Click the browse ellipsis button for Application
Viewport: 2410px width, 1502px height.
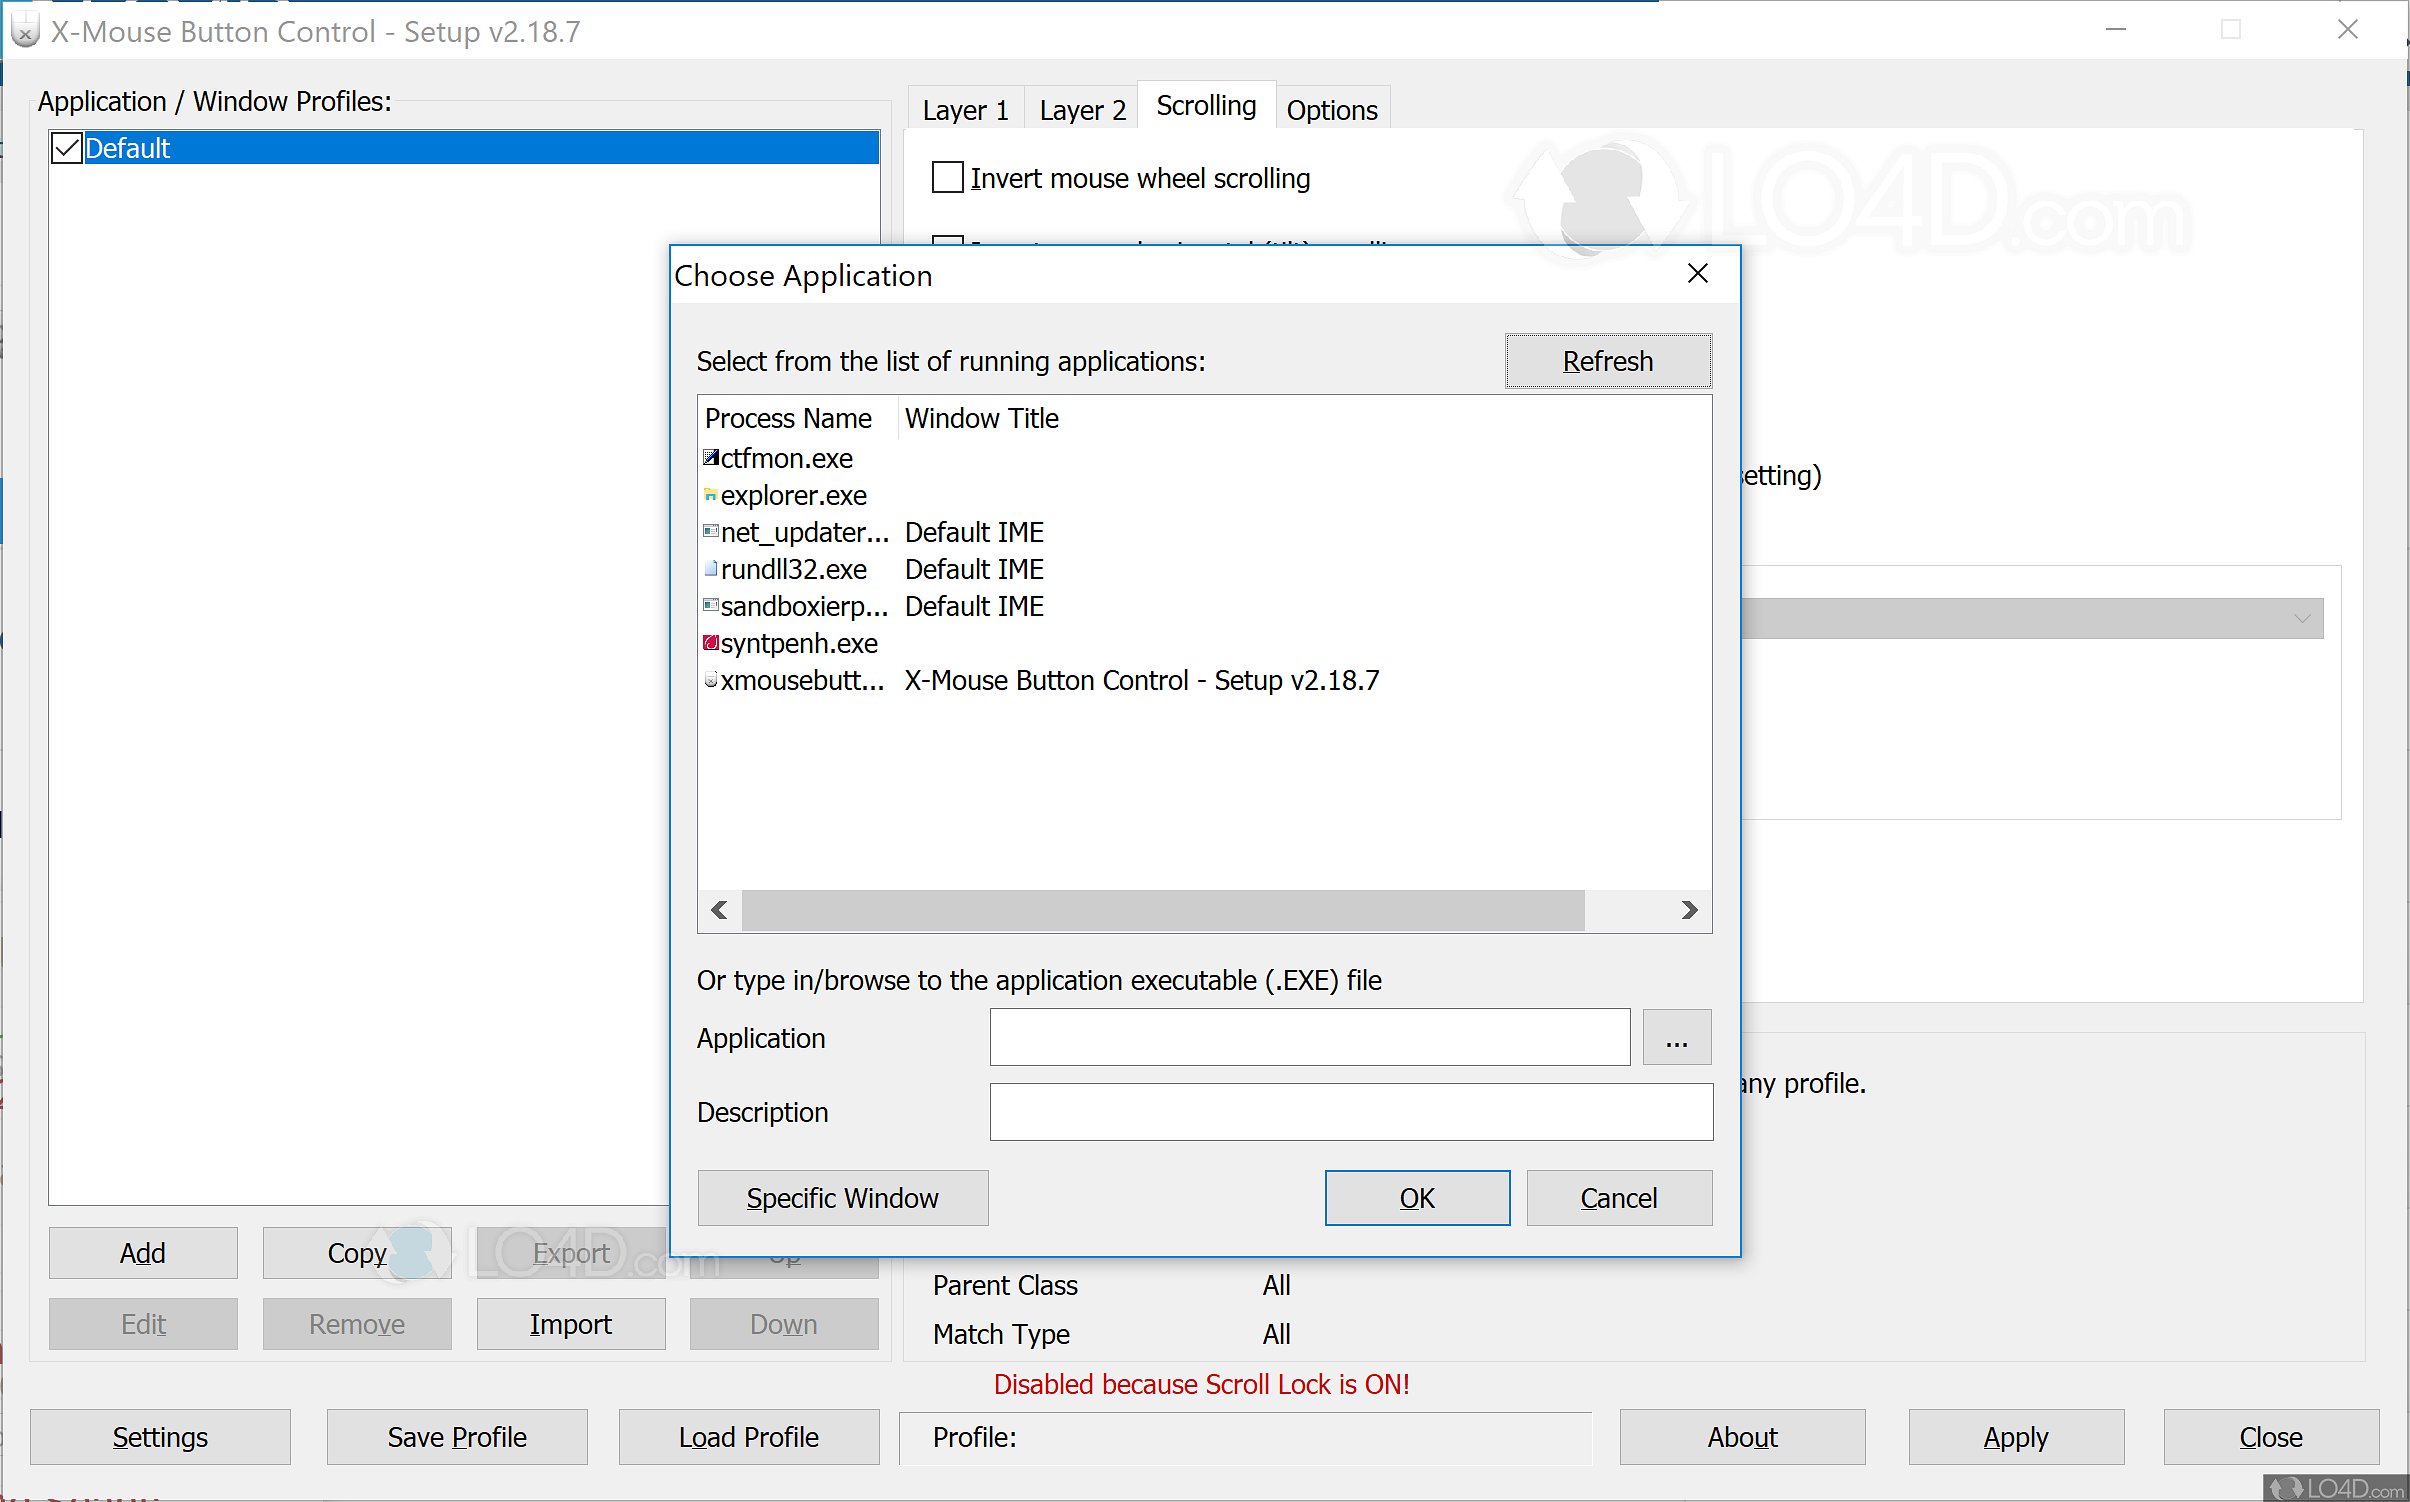[1676, 1037]
